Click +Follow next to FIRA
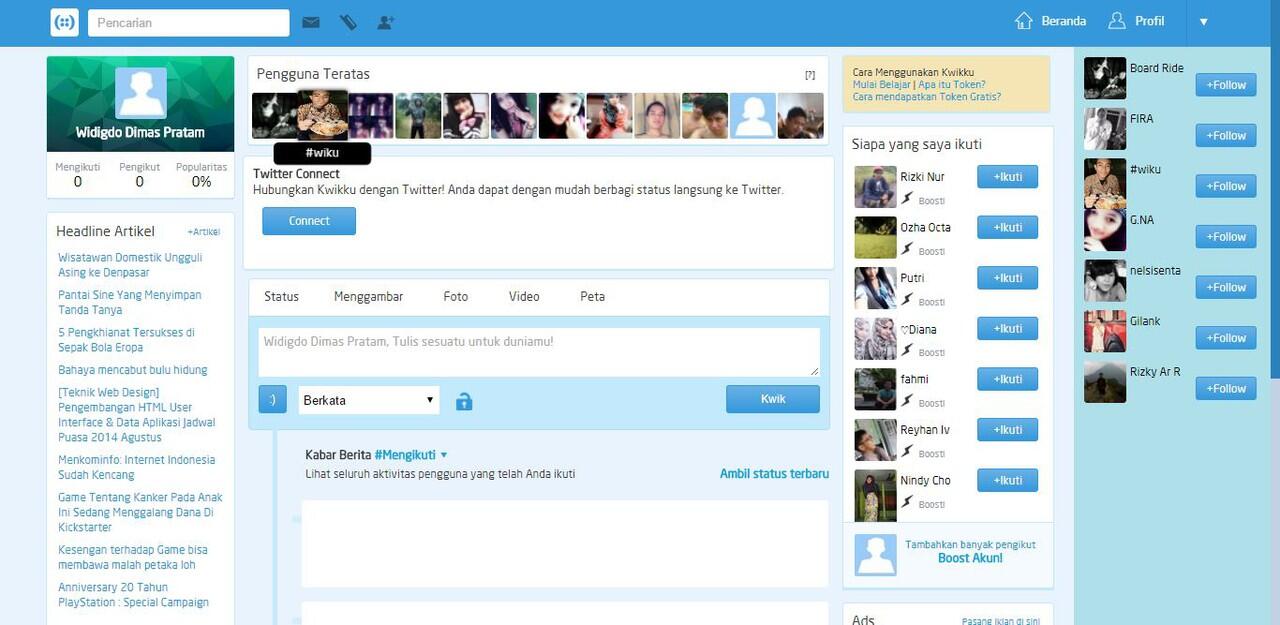Image resolution: width=1280 pixels, height=625 pixels. pyautogui.click(x=1226, y=135)
